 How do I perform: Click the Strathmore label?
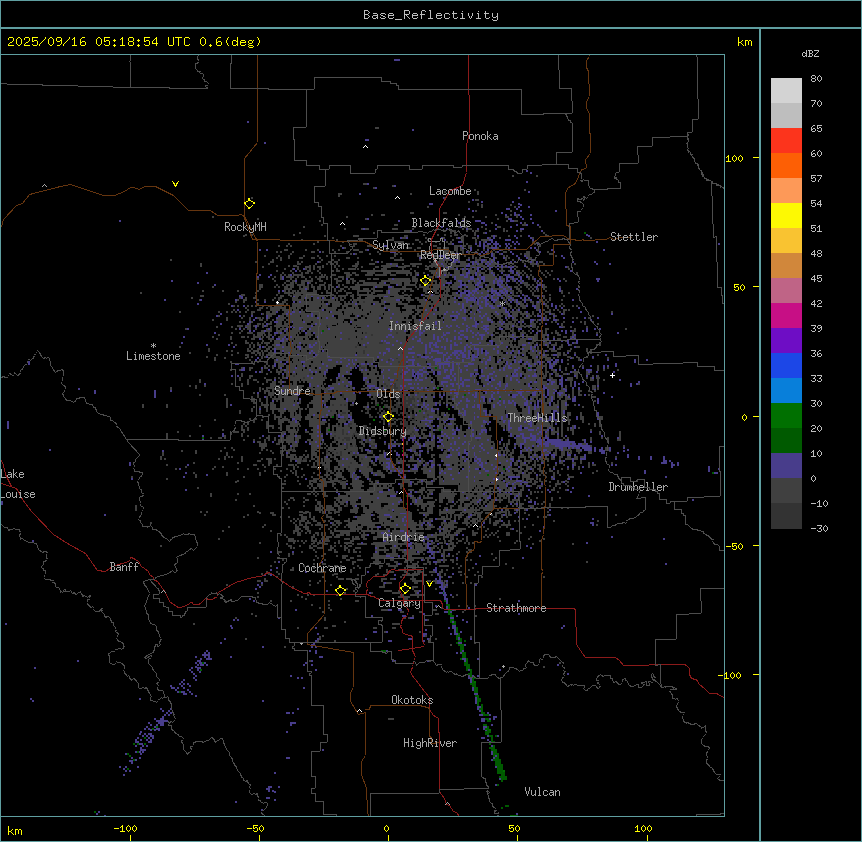tap(516, 608)
